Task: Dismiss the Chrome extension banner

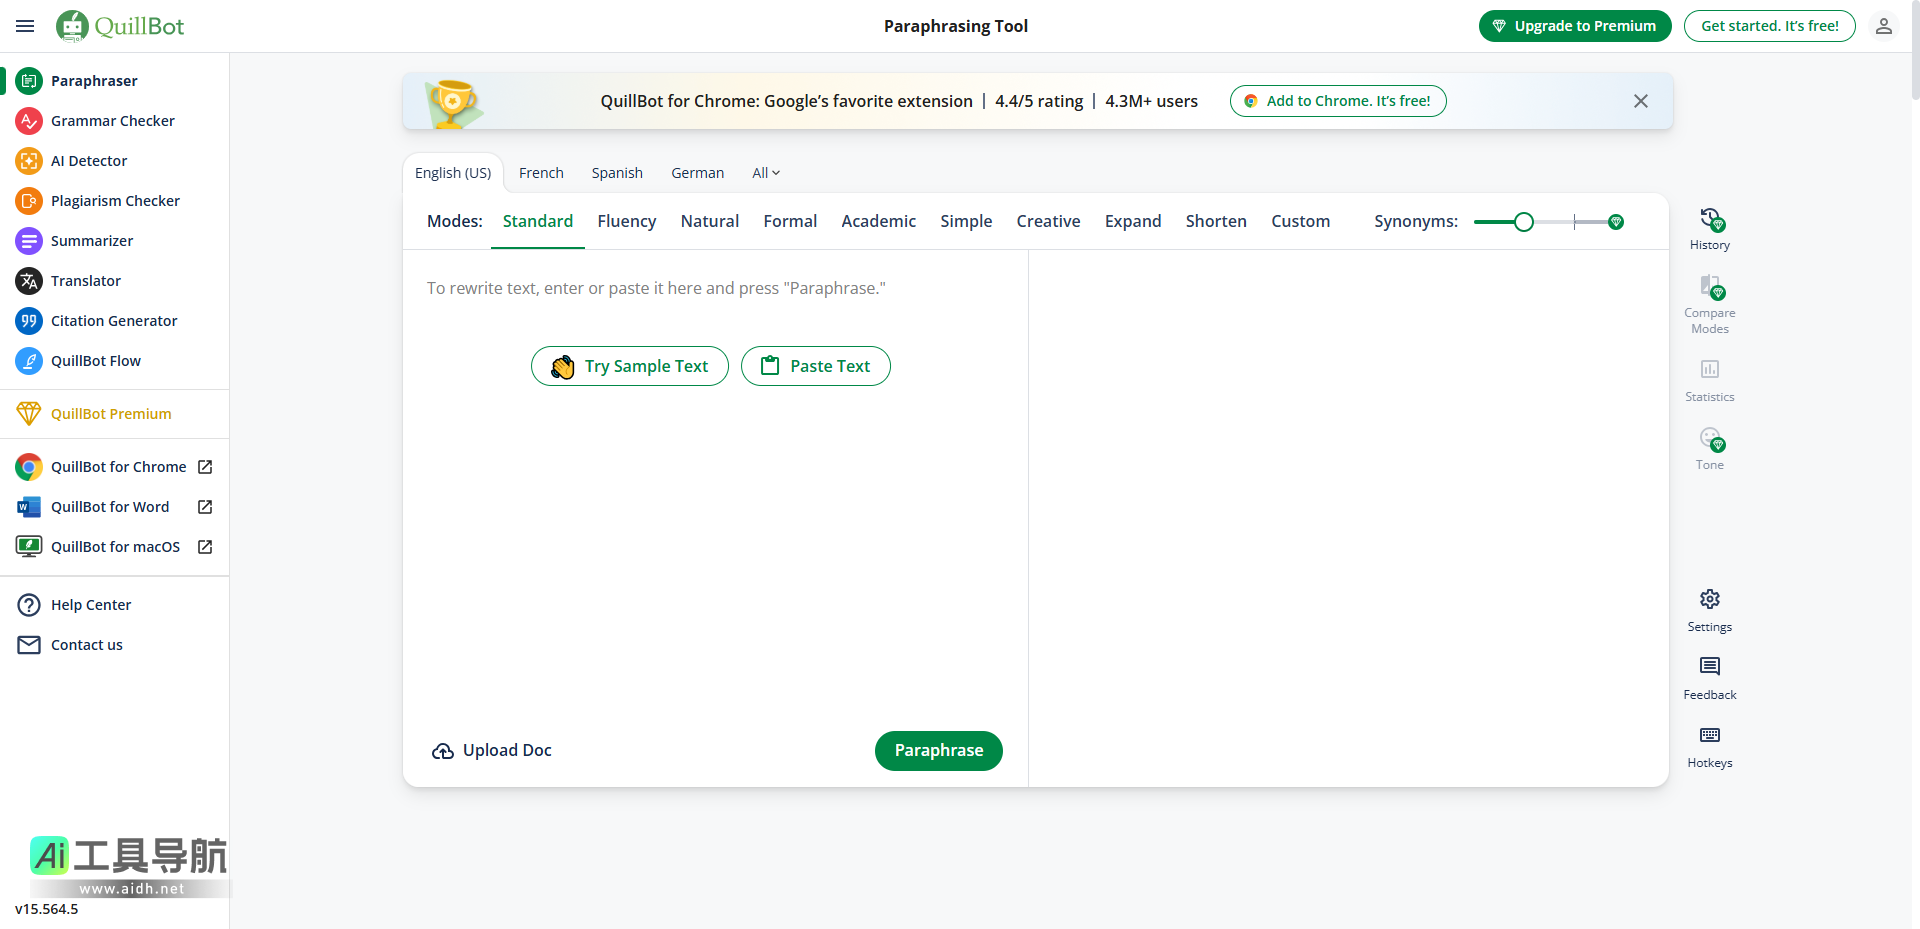Action: (x=1640, y=101)
